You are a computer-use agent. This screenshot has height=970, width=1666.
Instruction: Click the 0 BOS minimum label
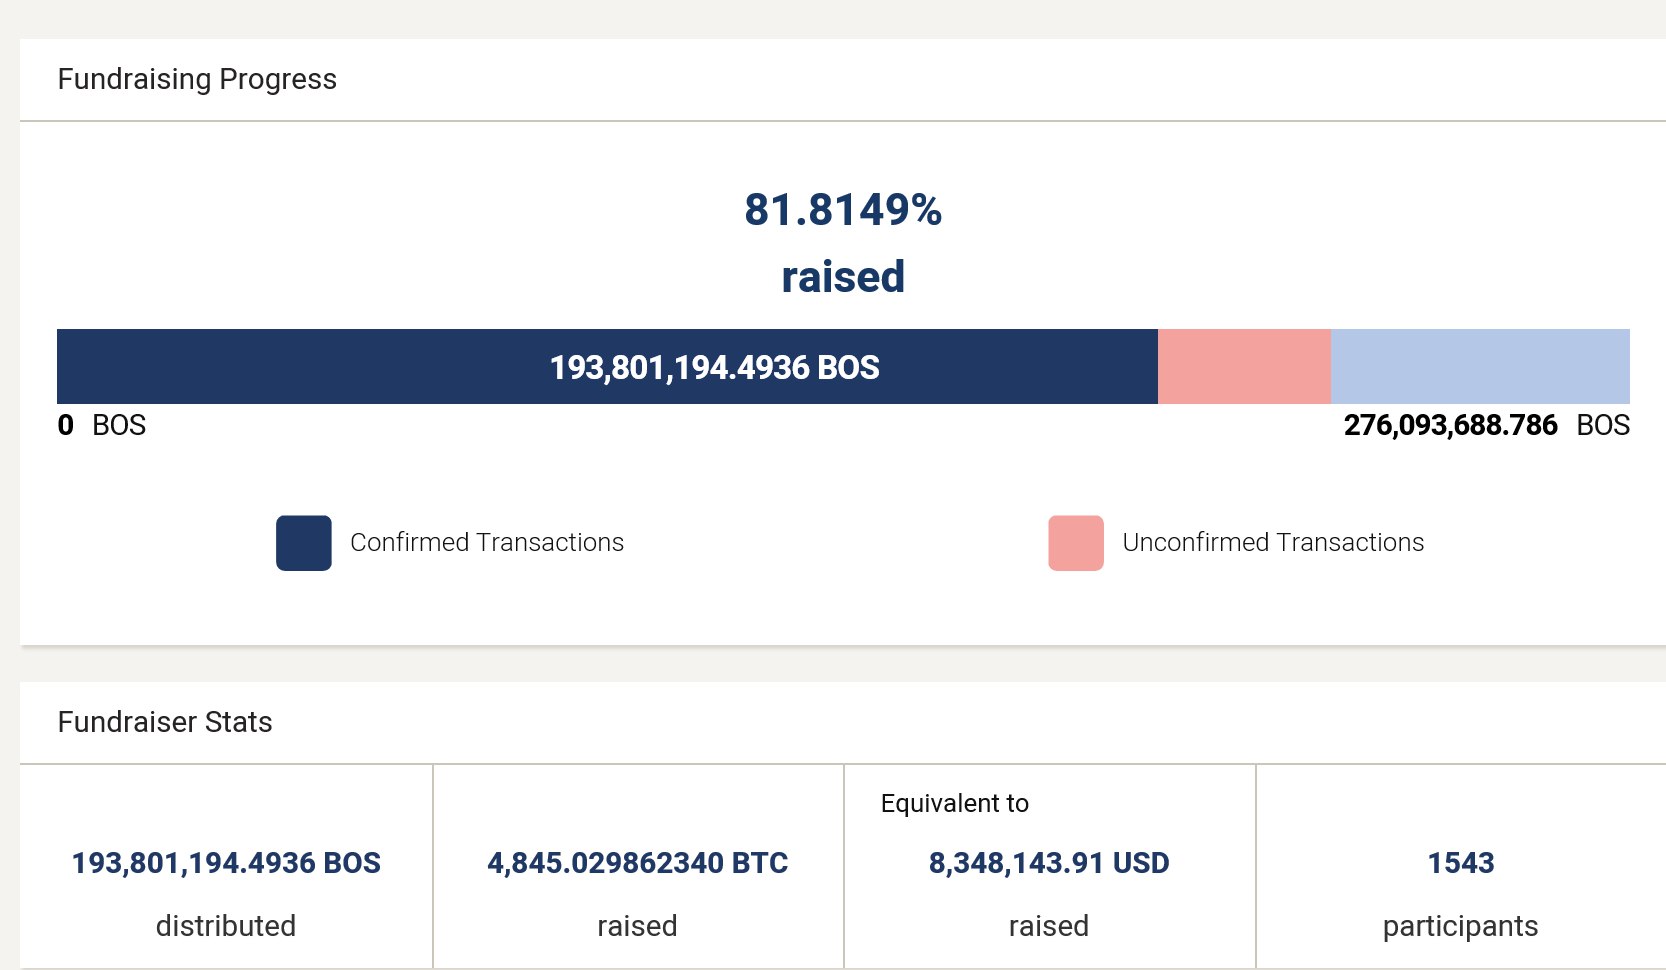point(102,426)
